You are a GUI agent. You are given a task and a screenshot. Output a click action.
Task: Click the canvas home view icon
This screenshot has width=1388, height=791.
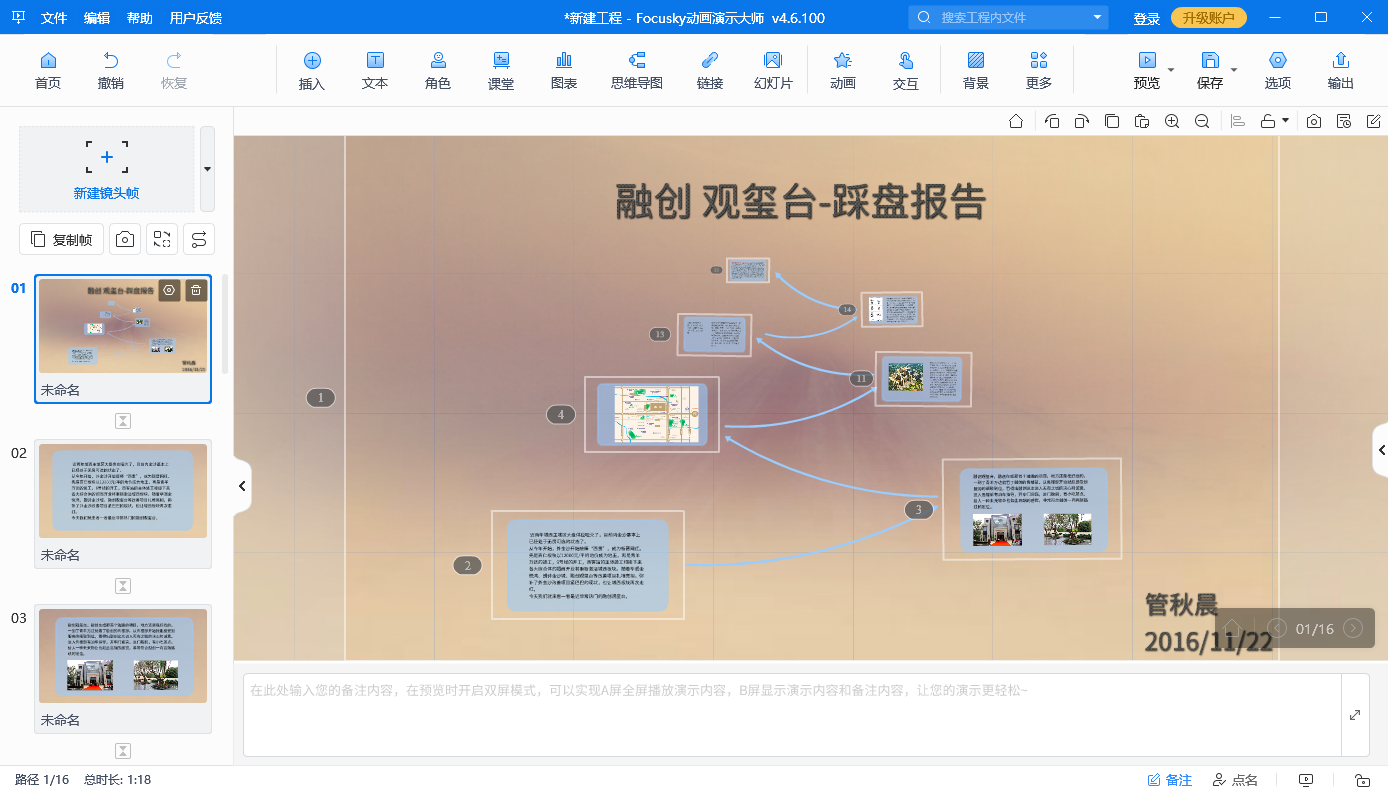point(1016,121)
